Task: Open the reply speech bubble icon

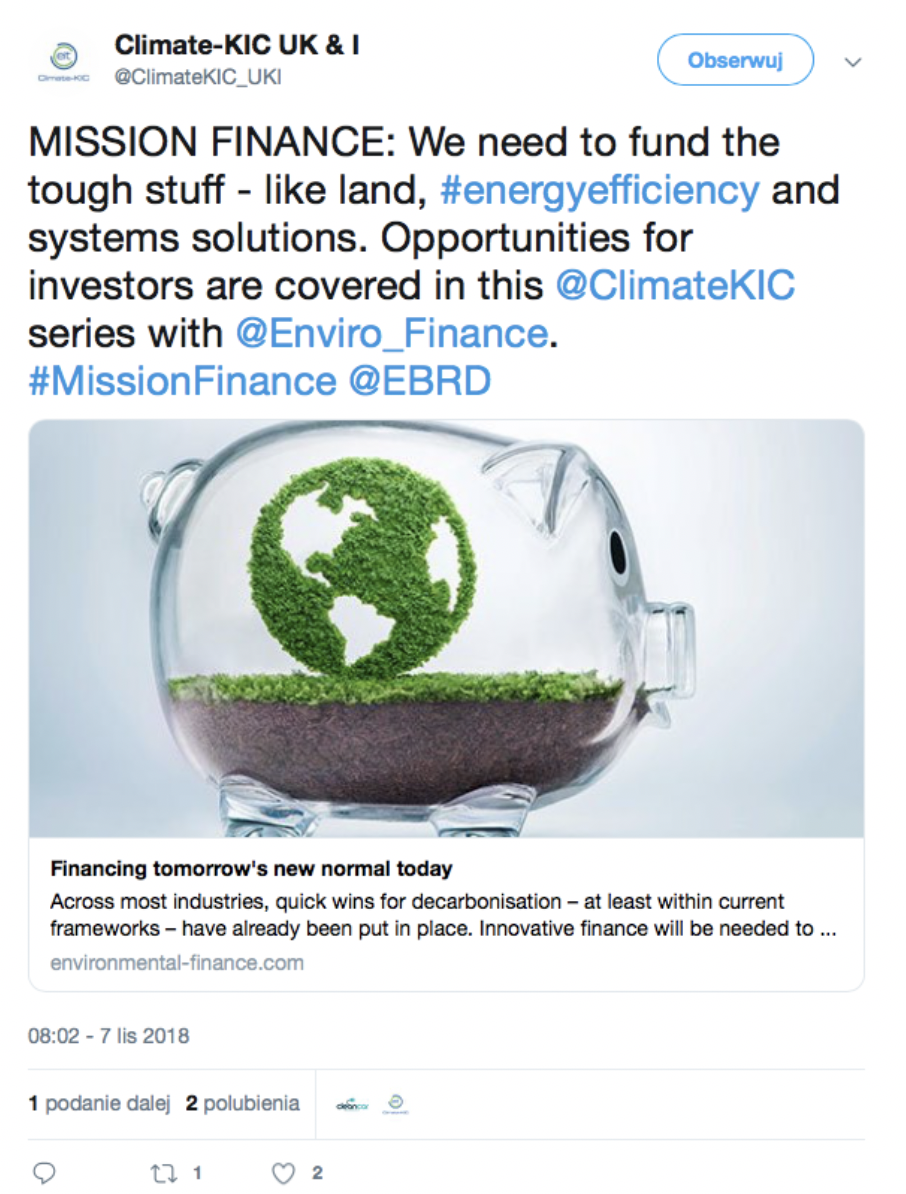Action: [44, 1173]
